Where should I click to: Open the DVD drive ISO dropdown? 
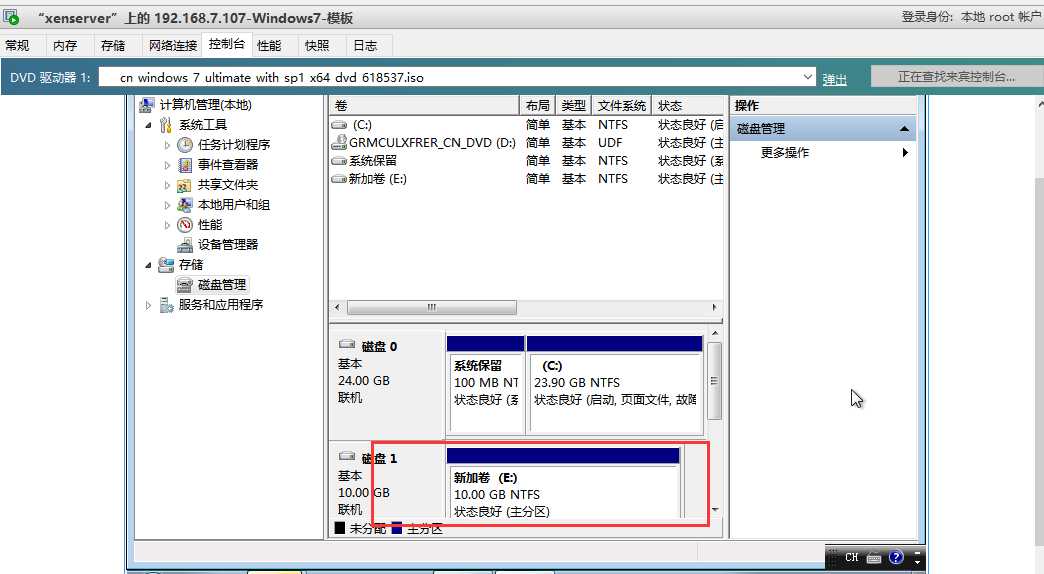(807, 77)
